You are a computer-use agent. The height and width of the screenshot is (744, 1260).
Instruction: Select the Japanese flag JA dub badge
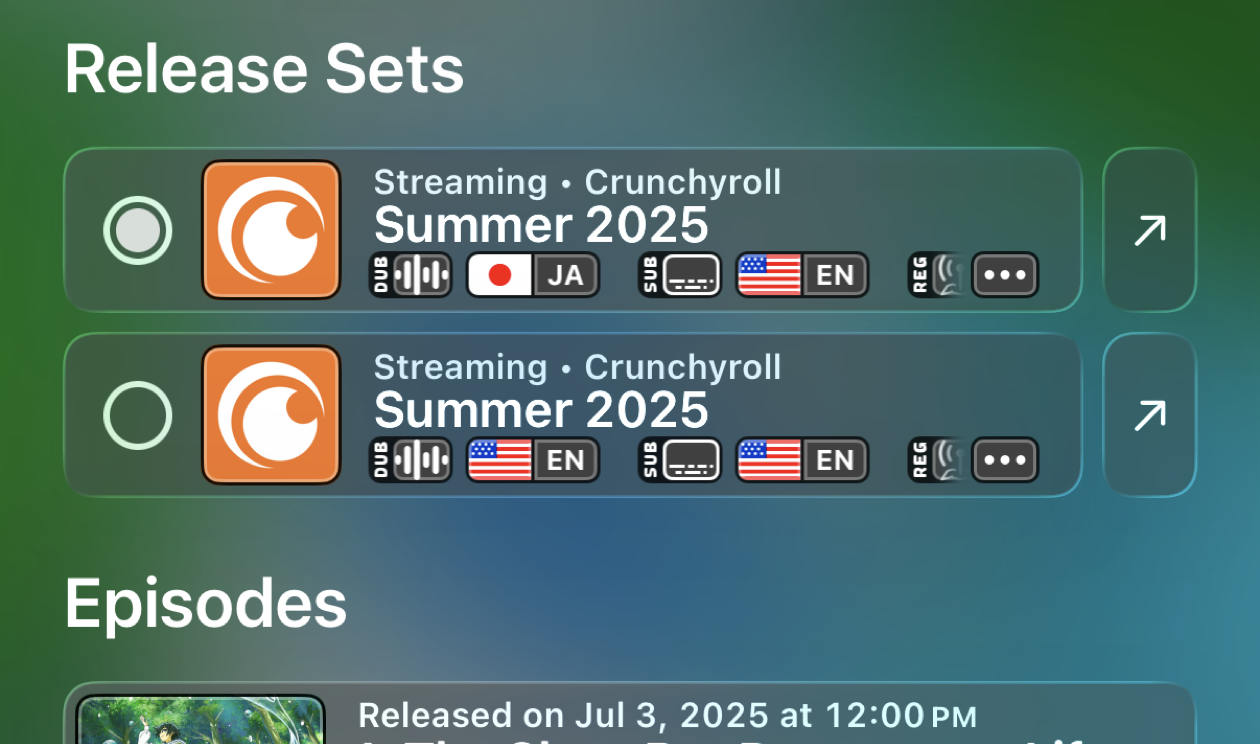[533, 275]
